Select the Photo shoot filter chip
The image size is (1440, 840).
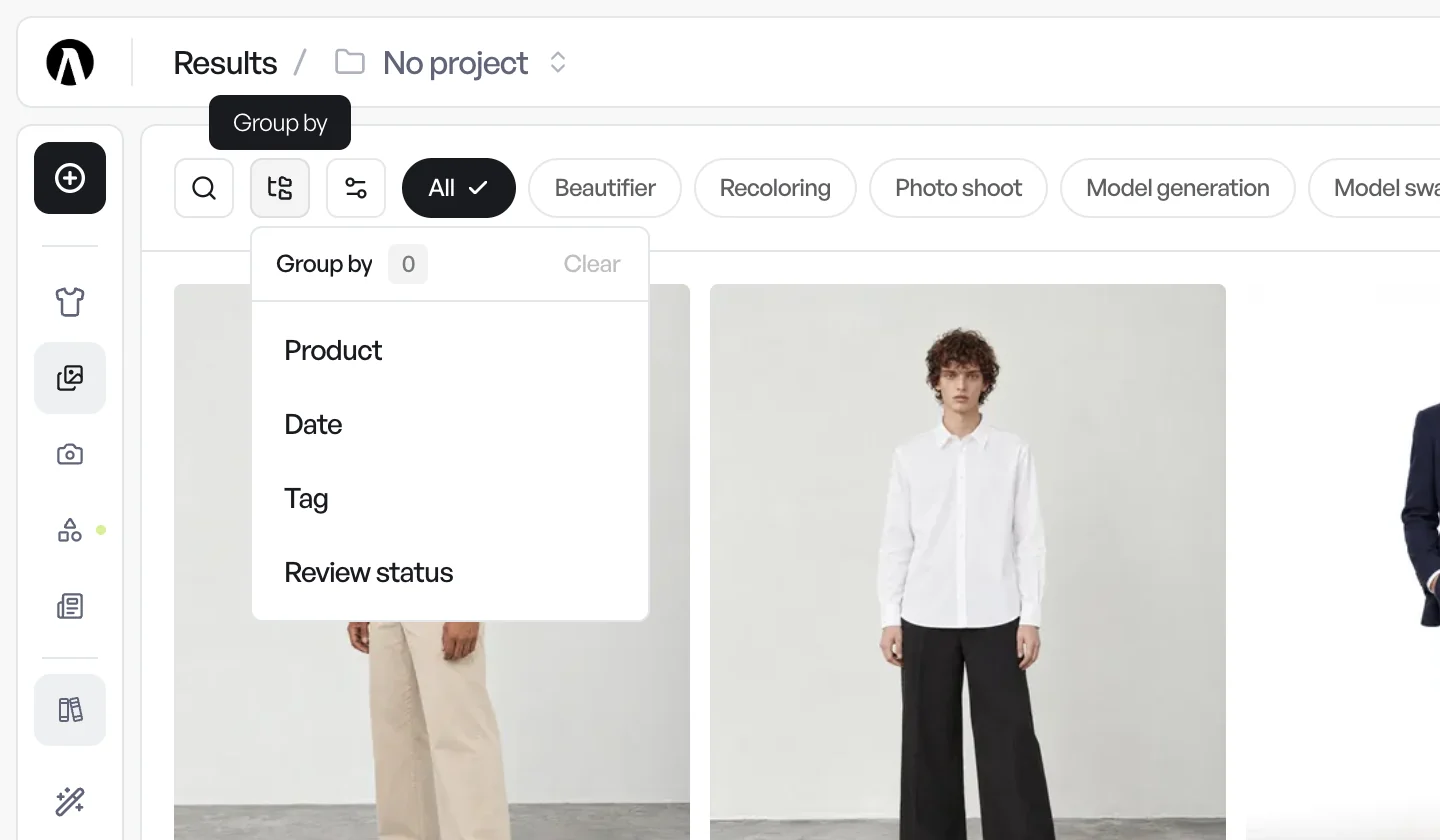[x=958, y=188]
